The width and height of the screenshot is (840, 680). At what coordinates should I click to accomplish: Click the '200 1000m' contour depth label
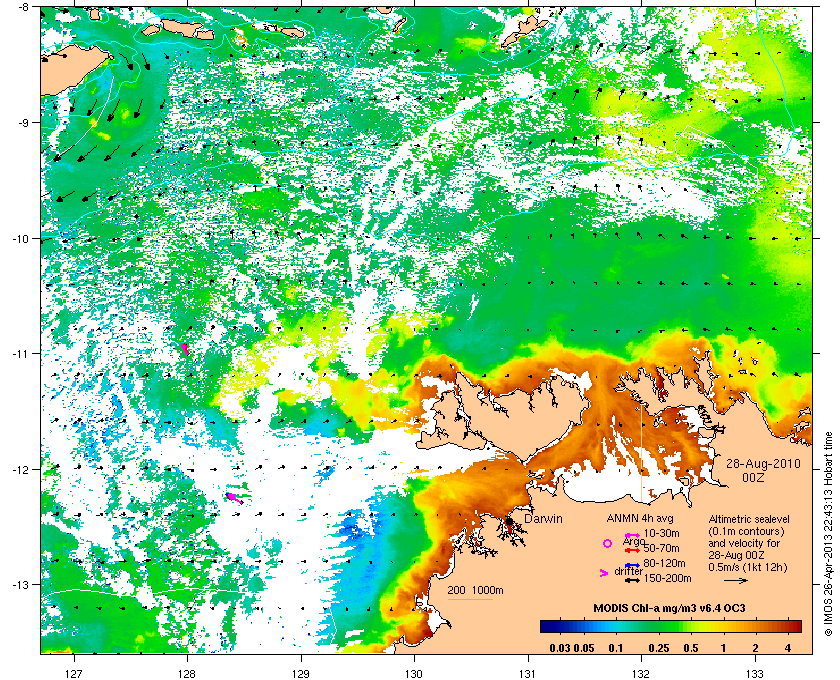point(475,591)
